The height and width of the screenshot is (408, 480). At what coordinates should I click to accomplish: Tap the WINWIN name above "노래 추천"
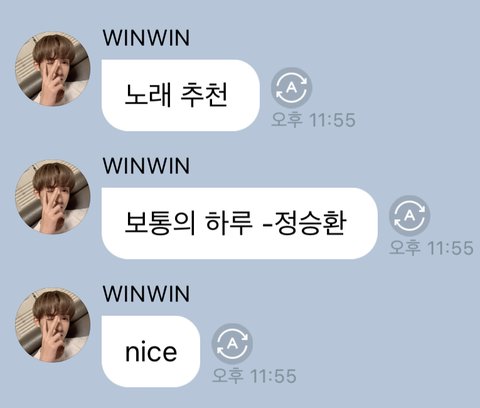point(146,38)
